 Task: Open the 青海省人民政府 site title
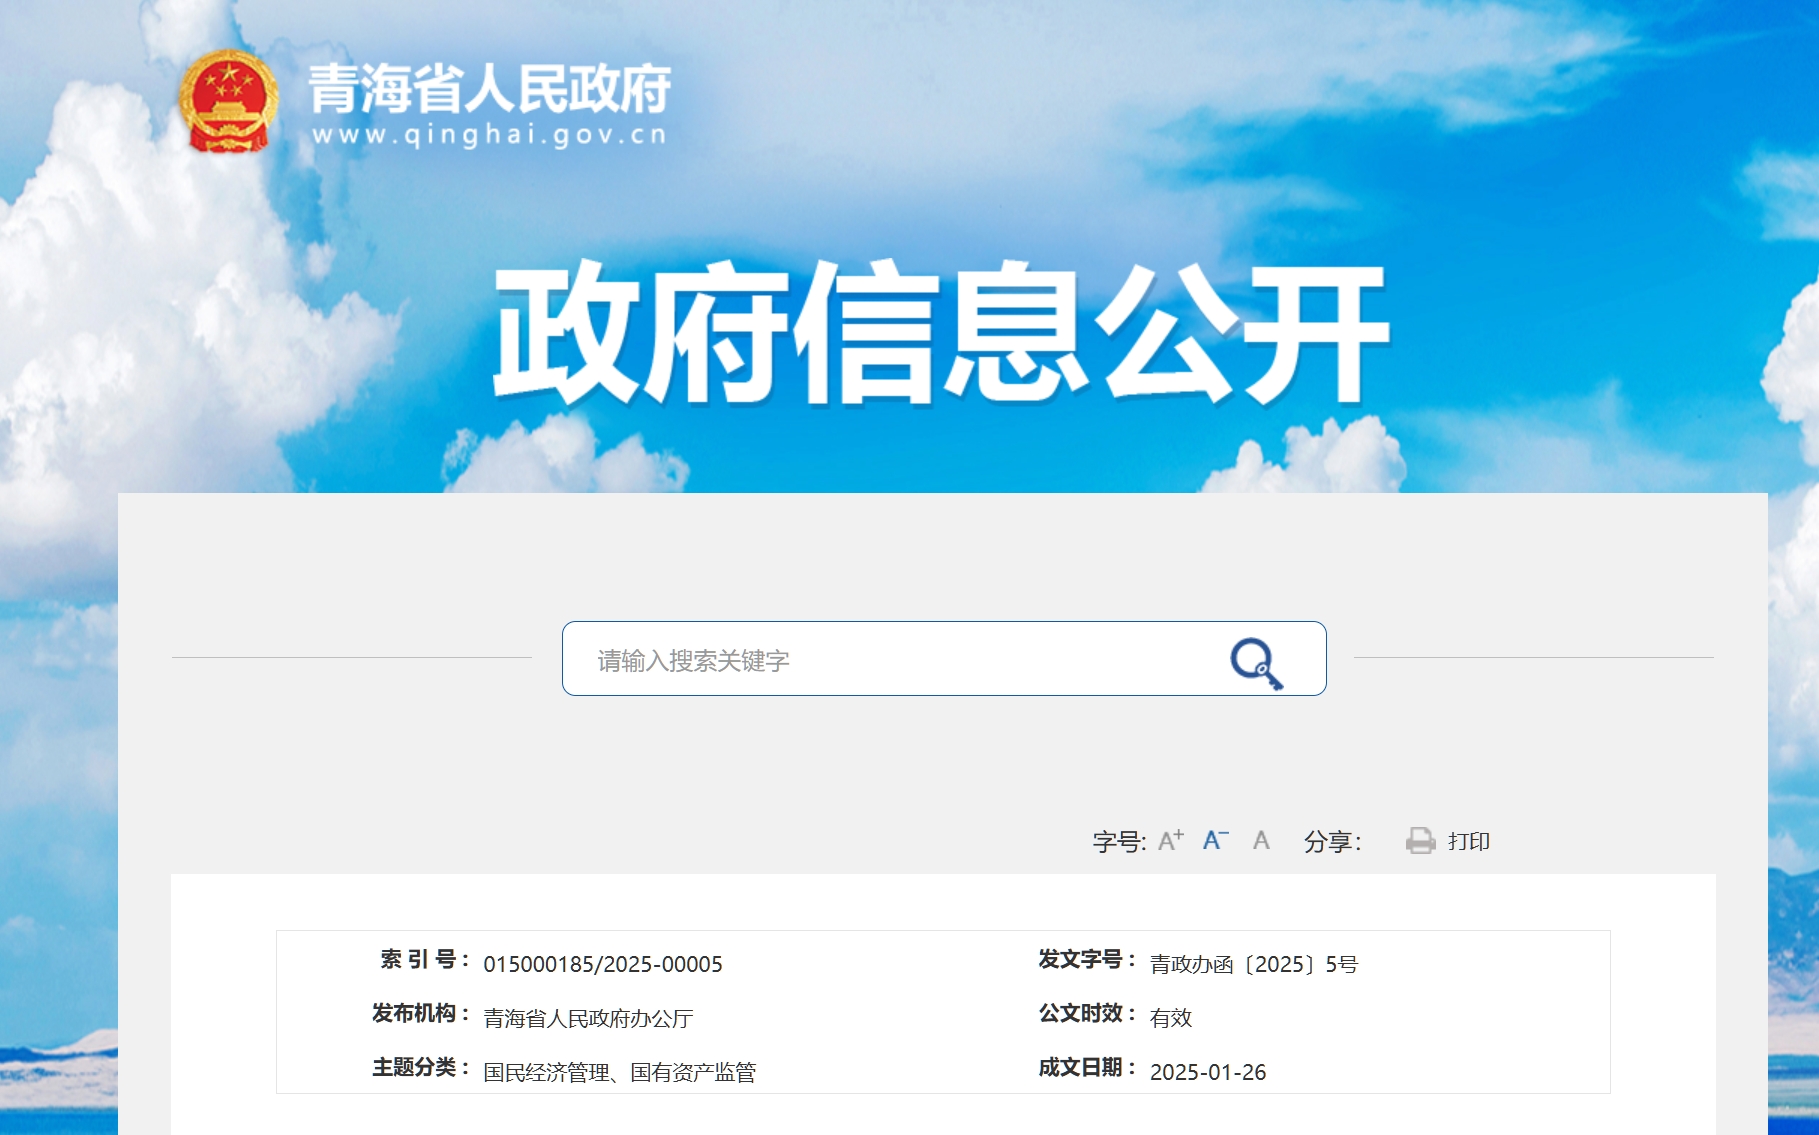(489, 88)
